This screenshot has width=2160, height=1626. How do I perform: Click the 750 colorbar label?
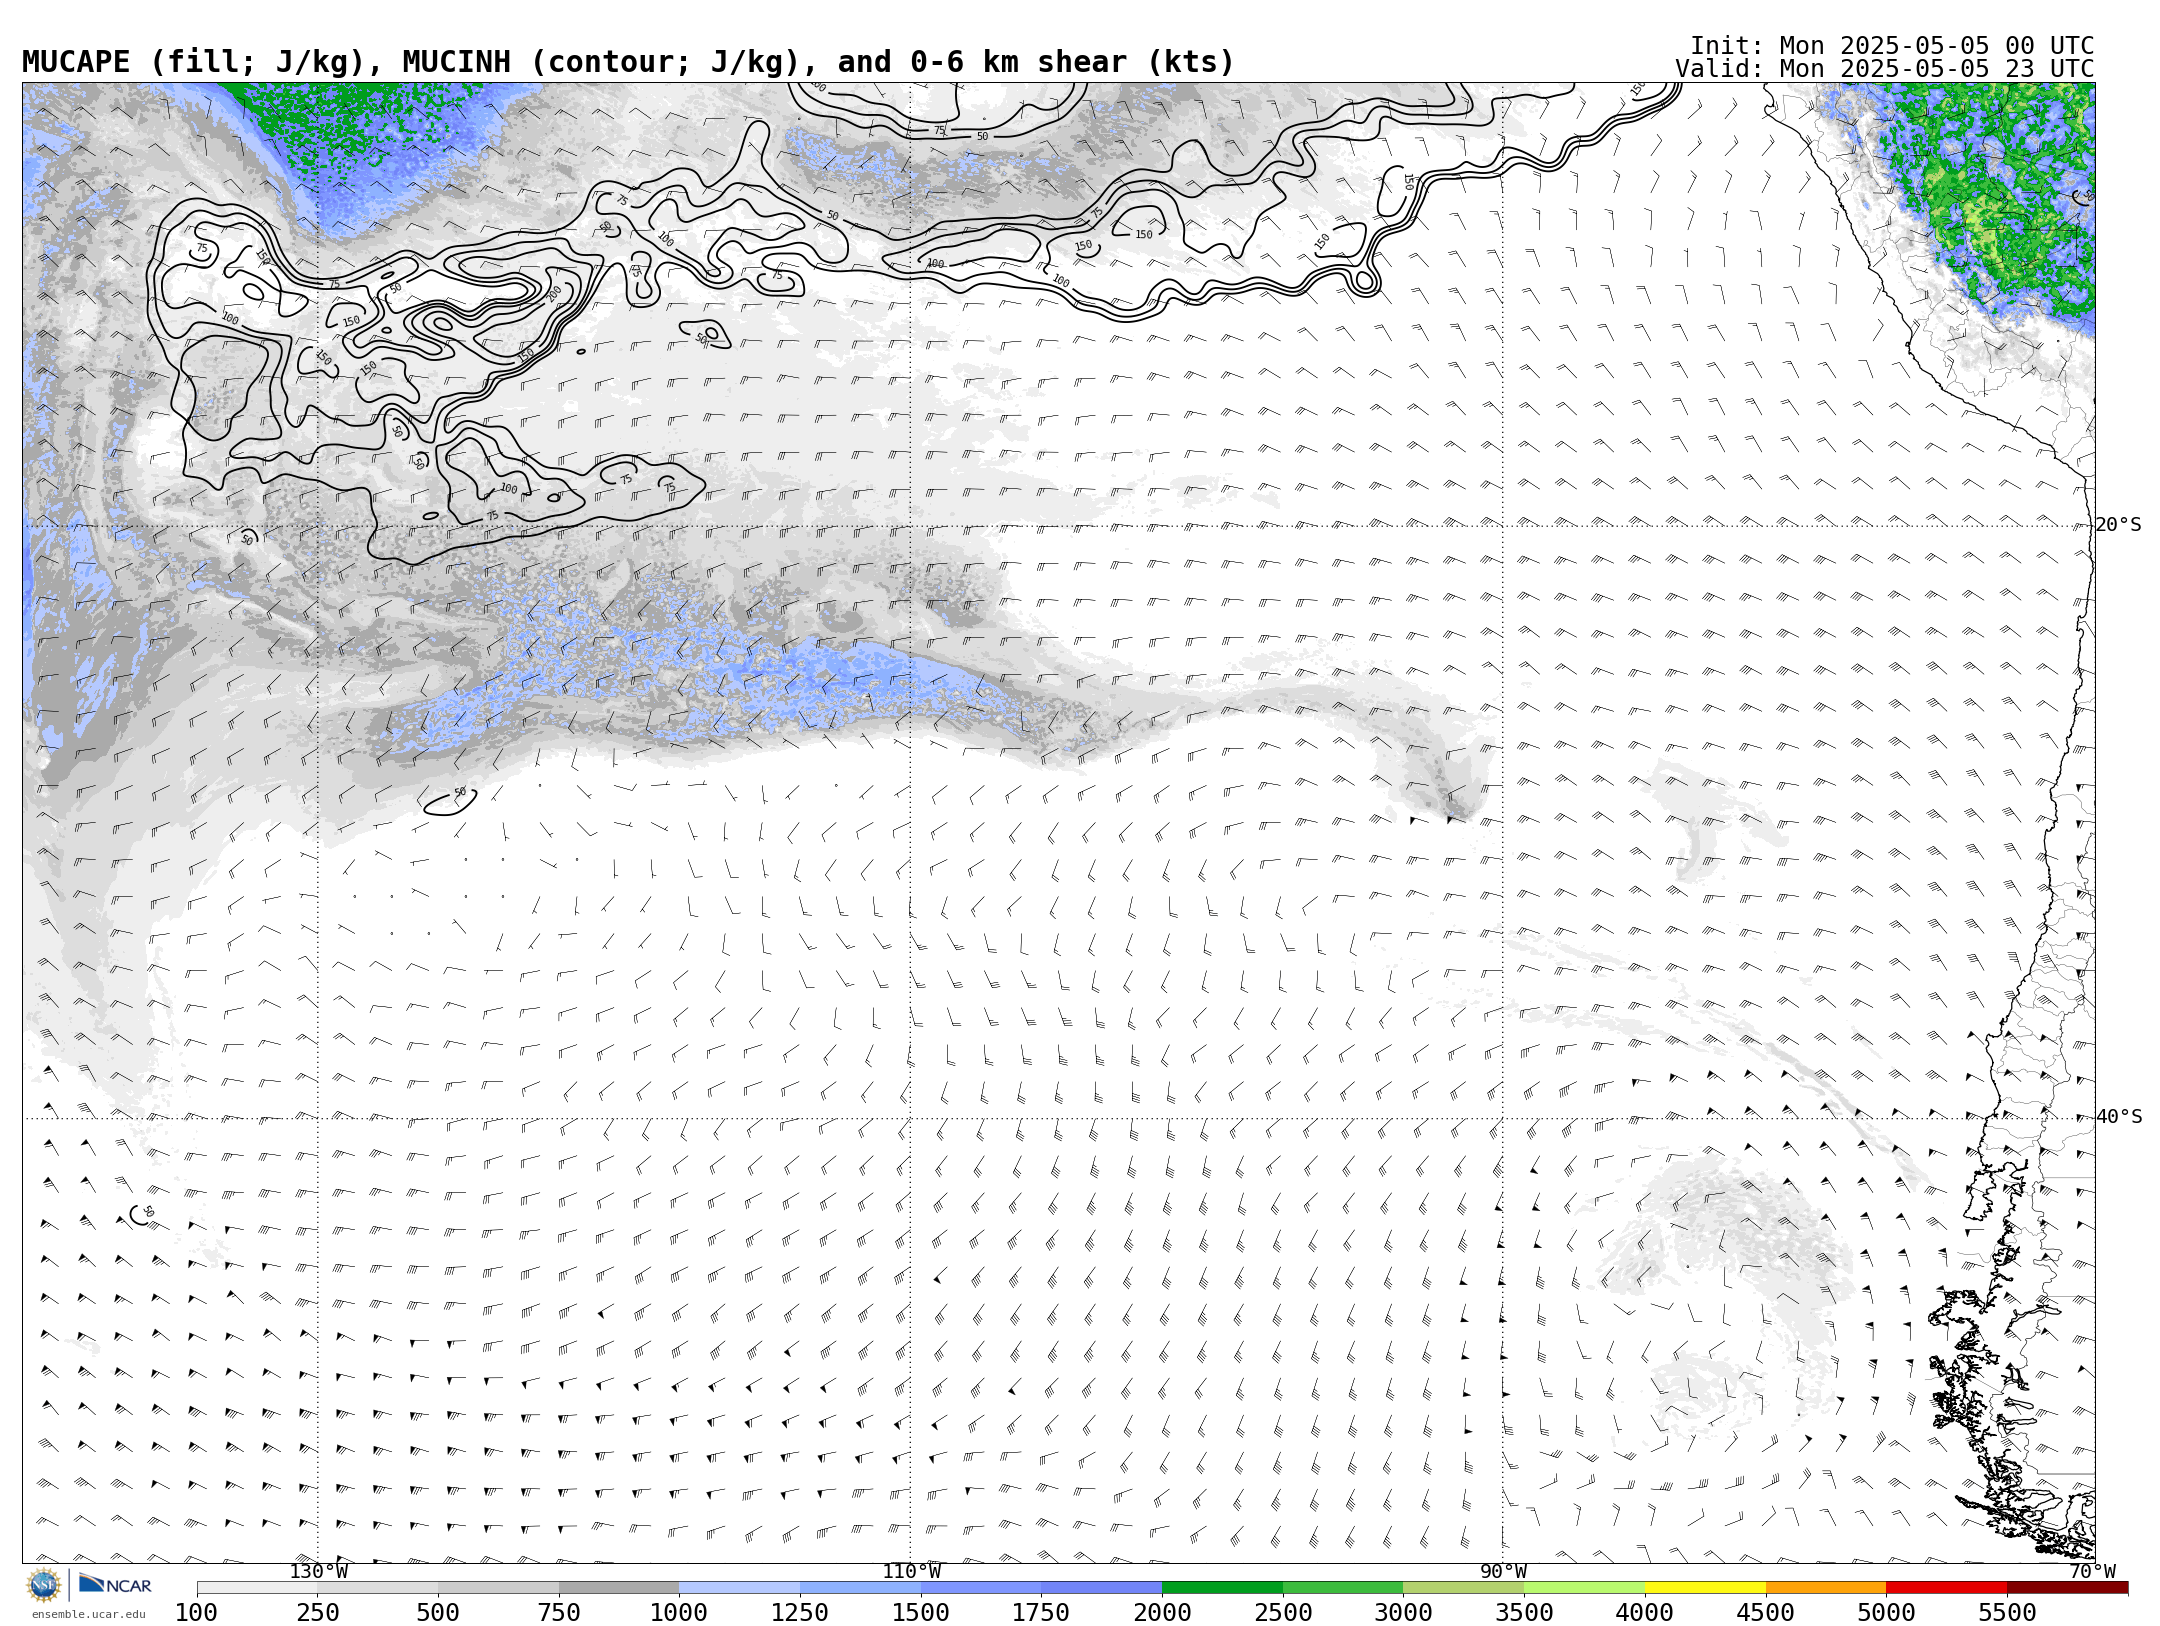559,1613
